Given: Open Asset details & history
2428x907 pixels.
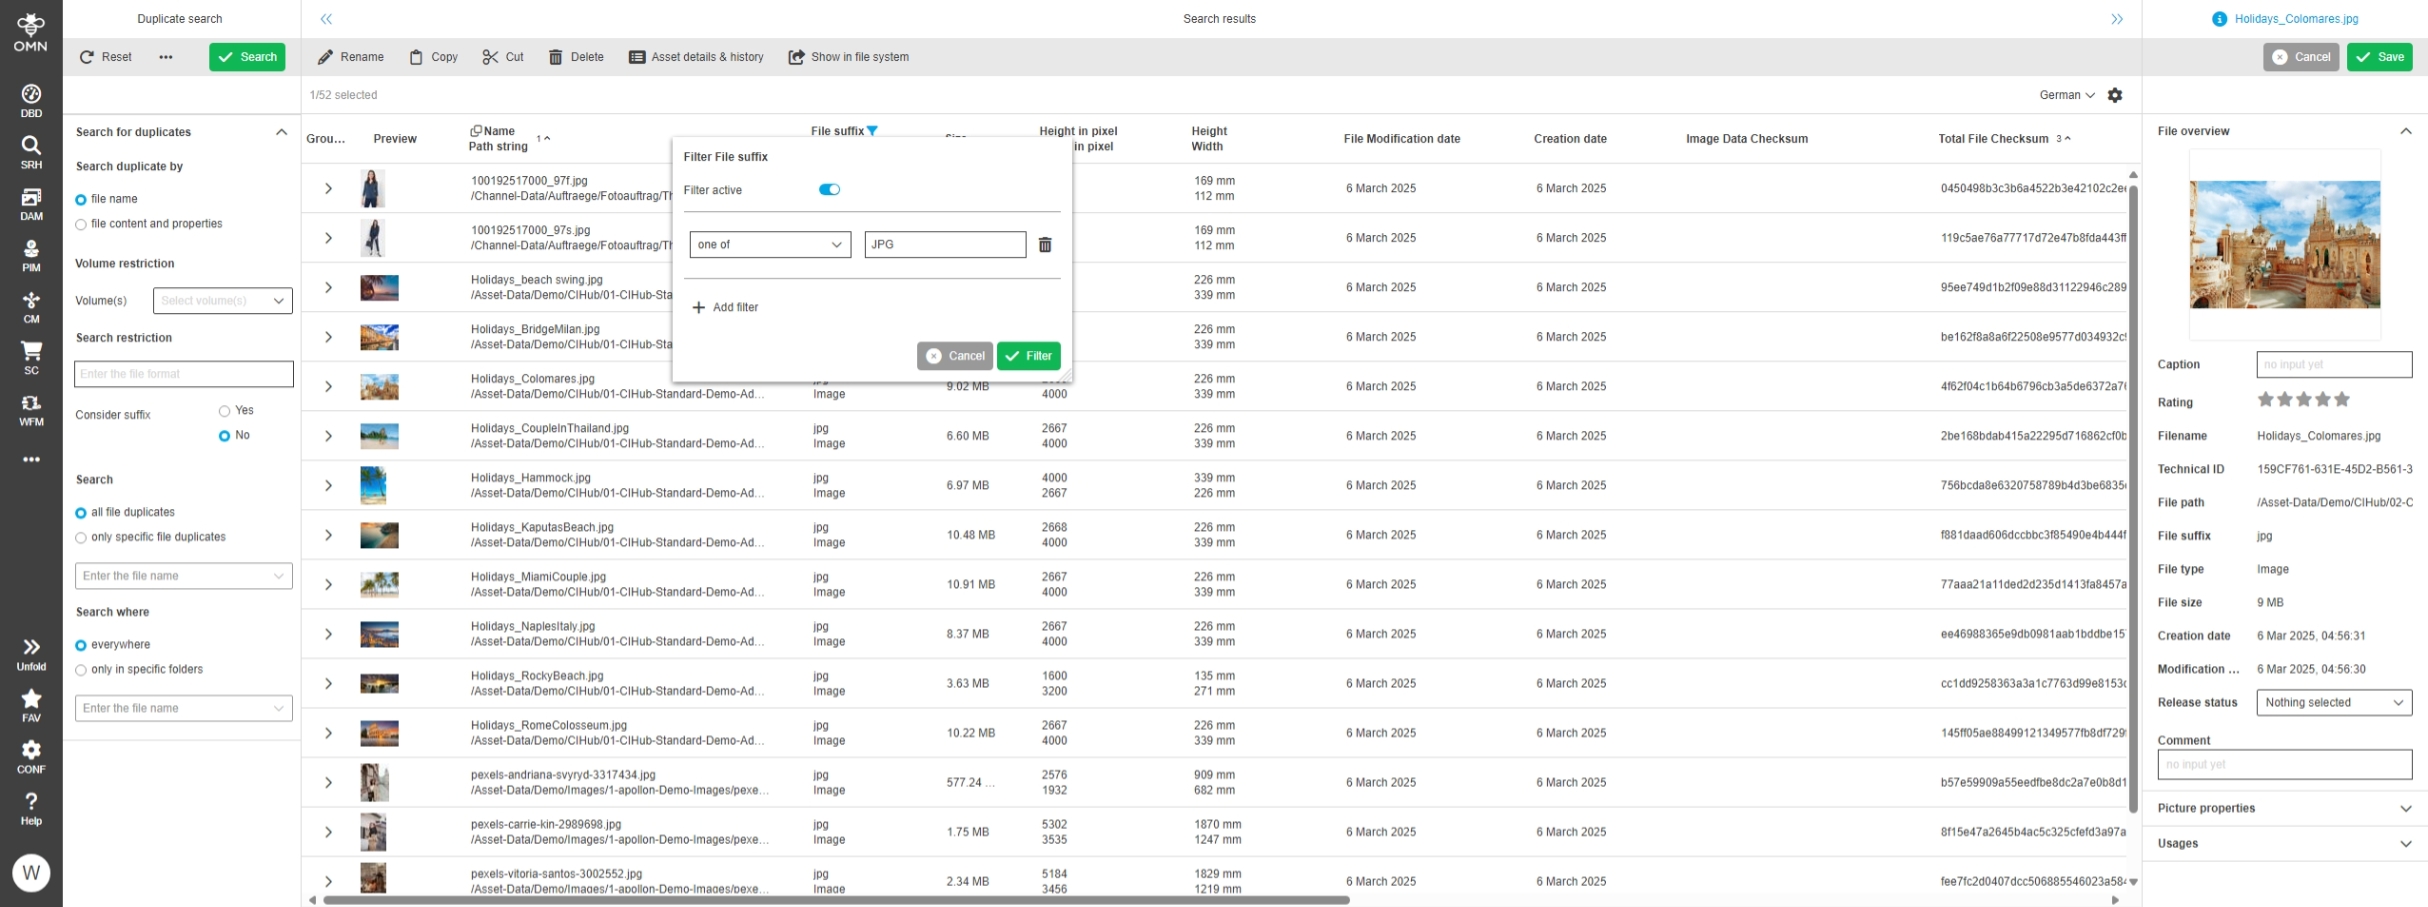Looking at the screenshot, I should [696, 57].
